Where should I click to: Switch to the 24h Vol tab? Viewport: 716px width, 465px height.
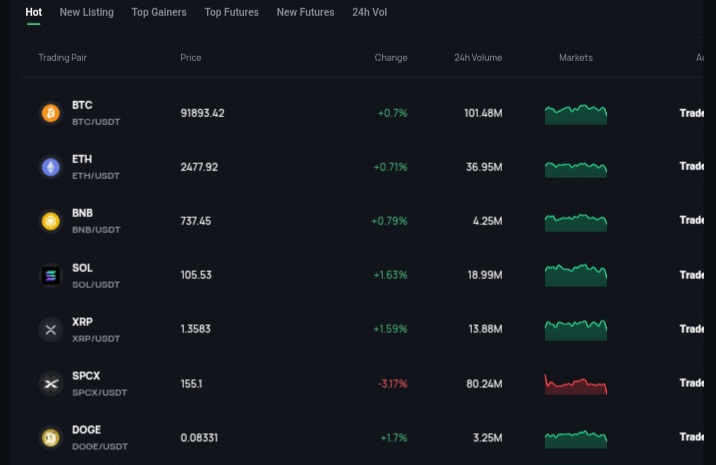369,12
